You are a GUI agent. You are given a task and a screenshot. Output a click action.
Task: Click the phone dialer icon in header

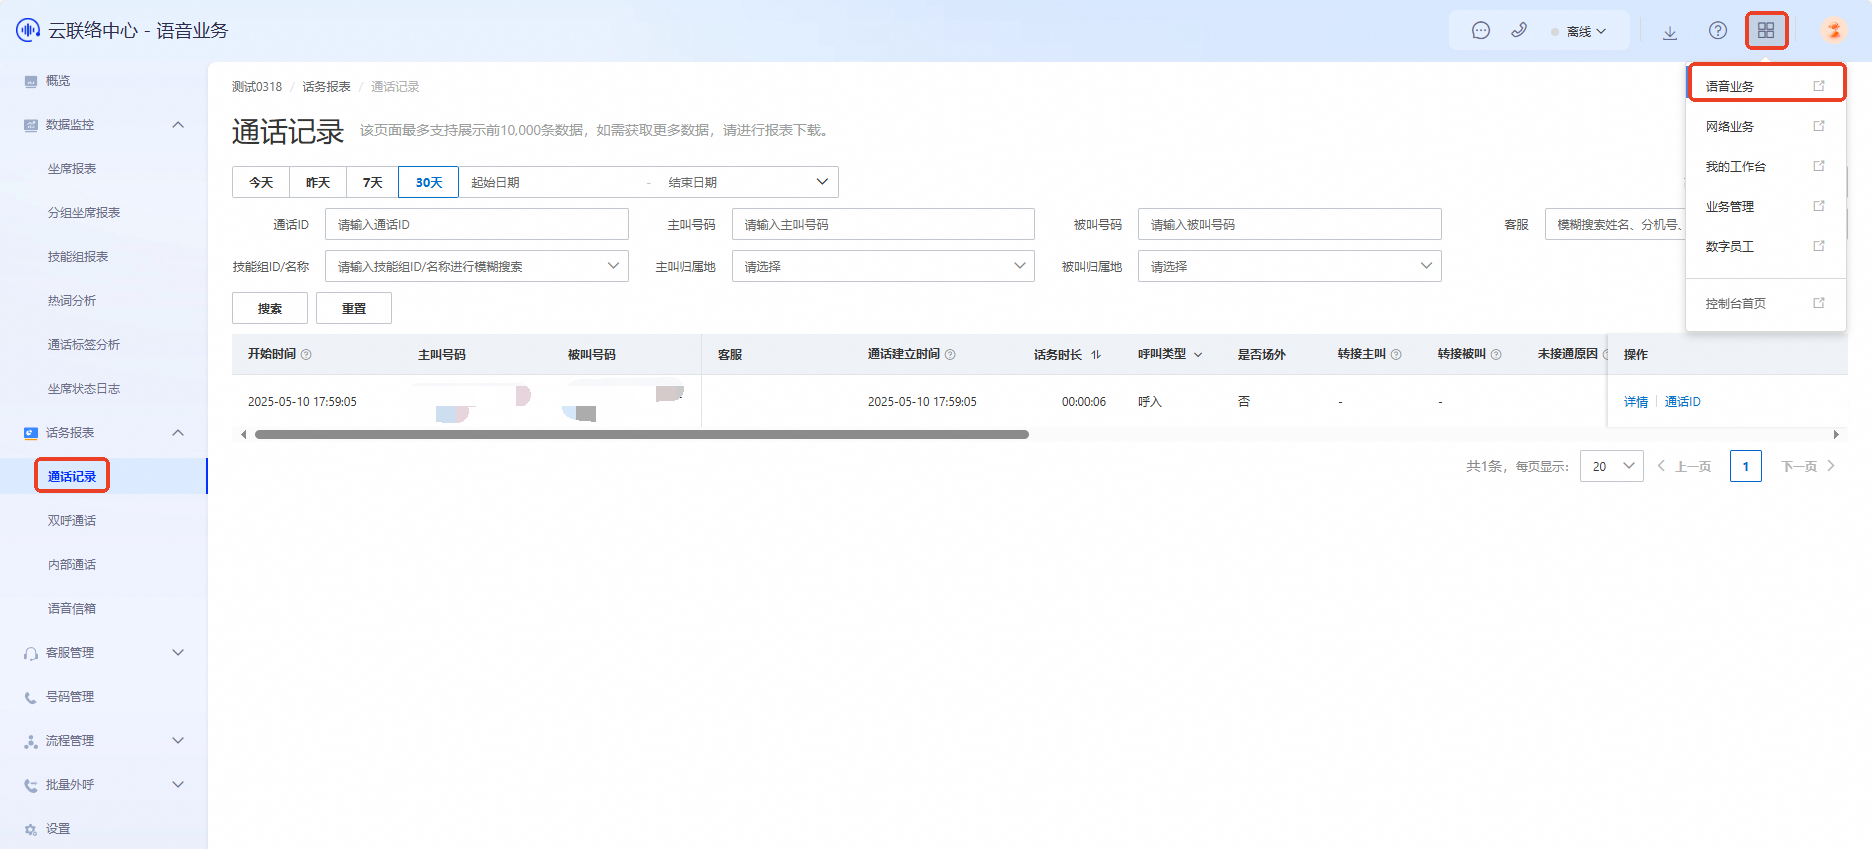pos(1519,30)
